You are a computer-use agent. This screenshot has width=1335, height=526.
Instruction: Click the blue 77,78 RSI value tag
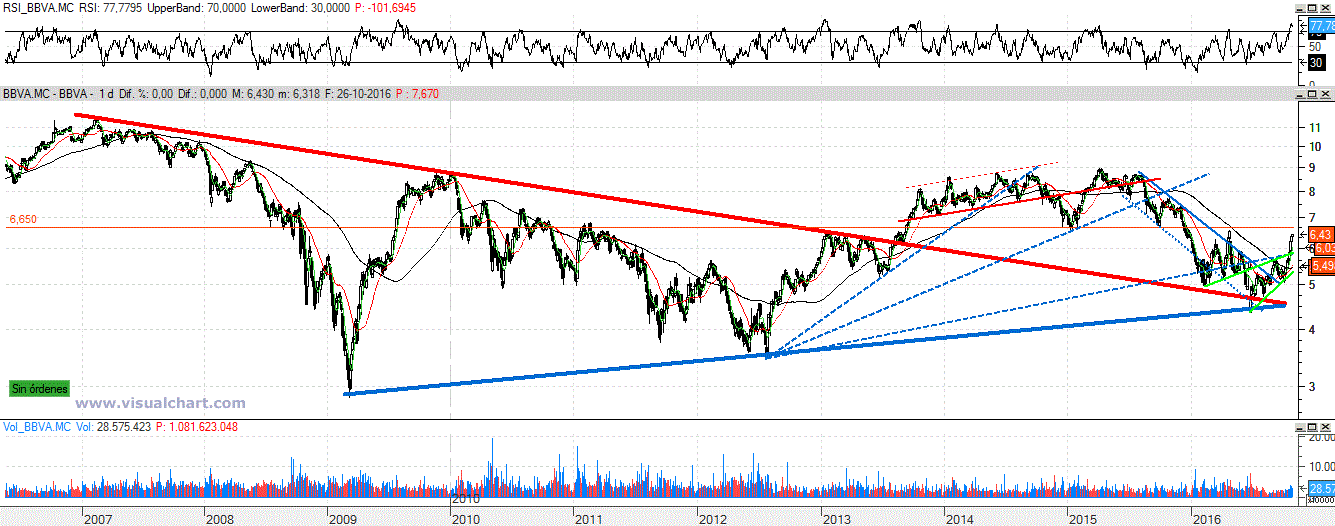click(x=1321, y=25)
